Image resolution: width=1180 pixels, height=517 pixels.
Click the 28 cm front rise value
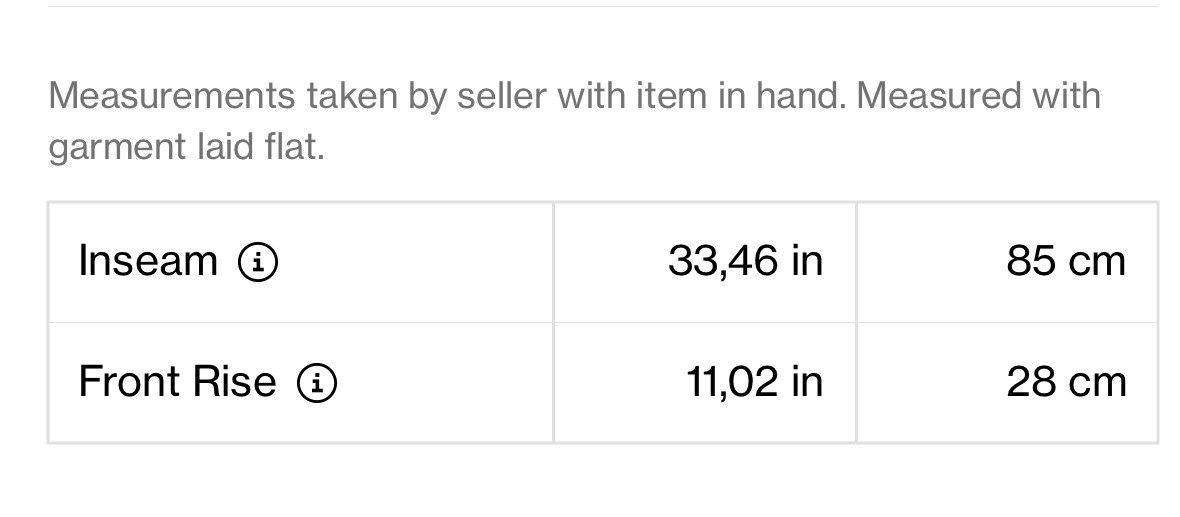[x=1066, y=382]
